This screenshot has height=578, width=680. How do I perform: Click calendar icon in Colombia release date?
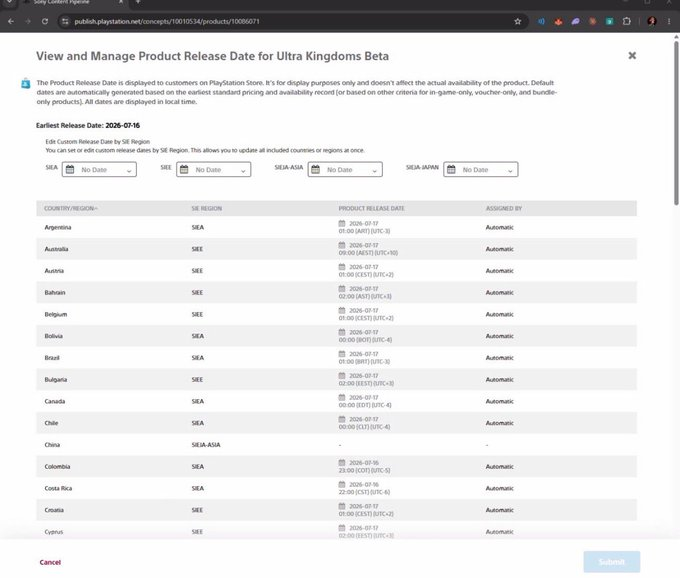[342, 463]
